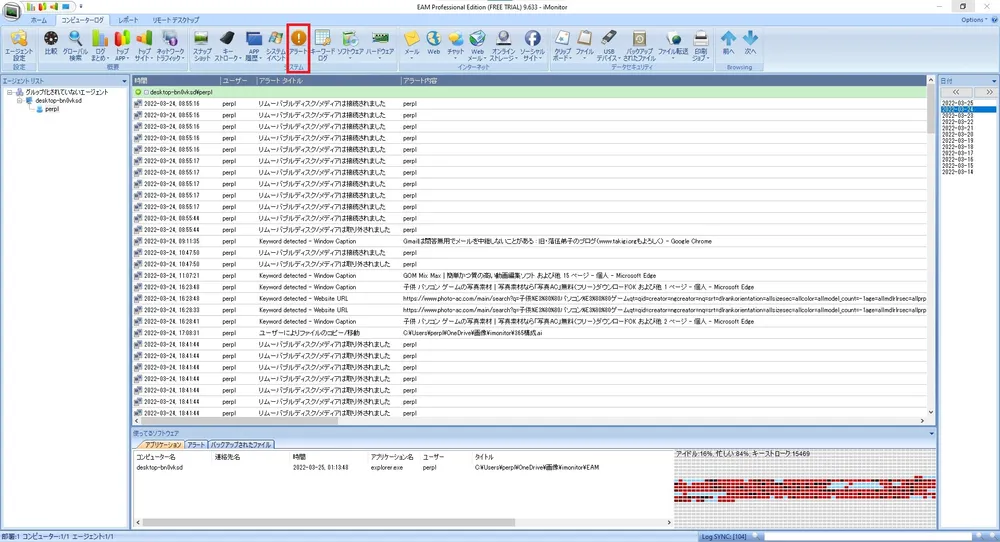Open the USBデバイス dropdown
This screenshot has width=1000, height=542.
608,45
